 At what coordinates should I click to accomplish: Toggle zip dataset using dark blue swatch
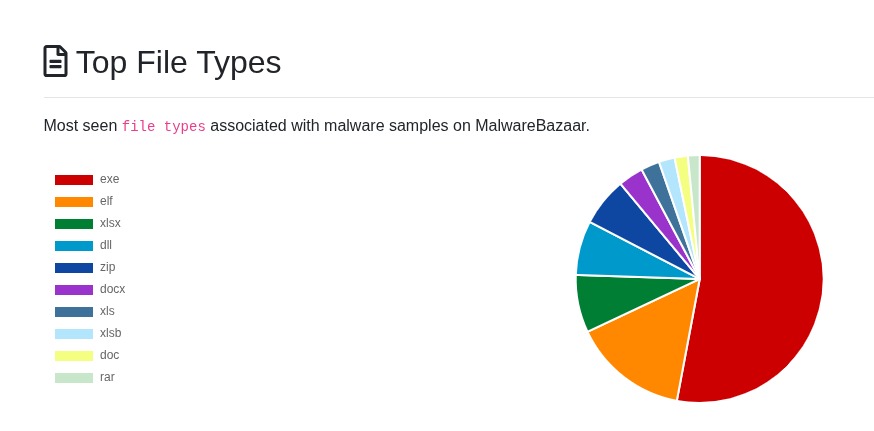point(74,268)
